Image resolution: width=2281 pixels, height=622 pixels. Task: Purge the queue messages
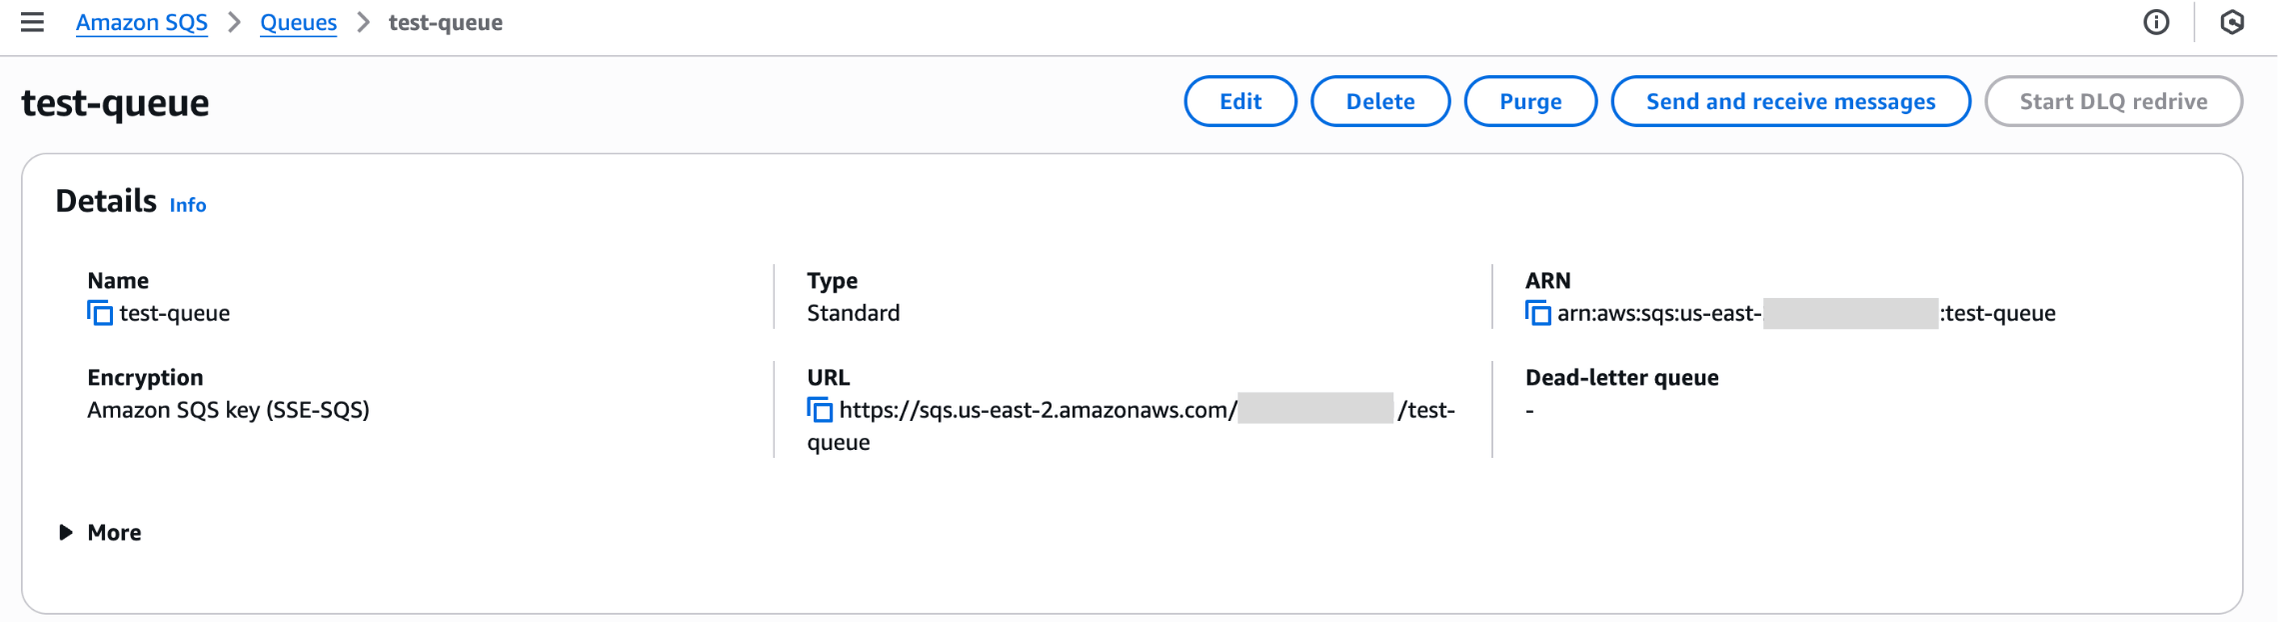(x=1530, y=101)
